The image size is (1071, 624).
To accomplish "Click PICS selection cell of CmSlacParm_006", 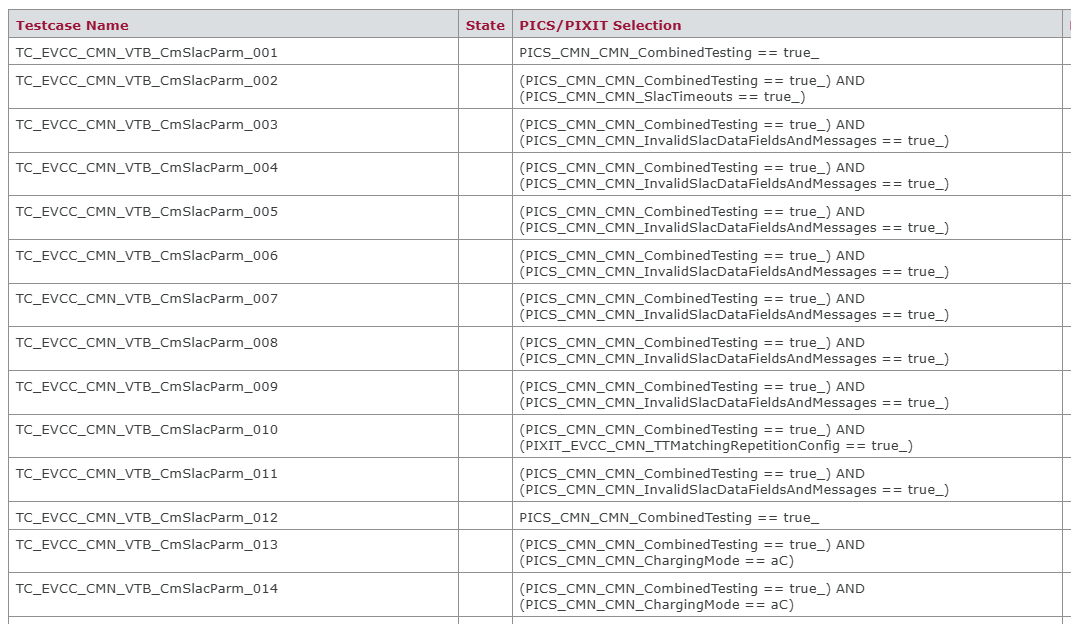I will [734, 263].
